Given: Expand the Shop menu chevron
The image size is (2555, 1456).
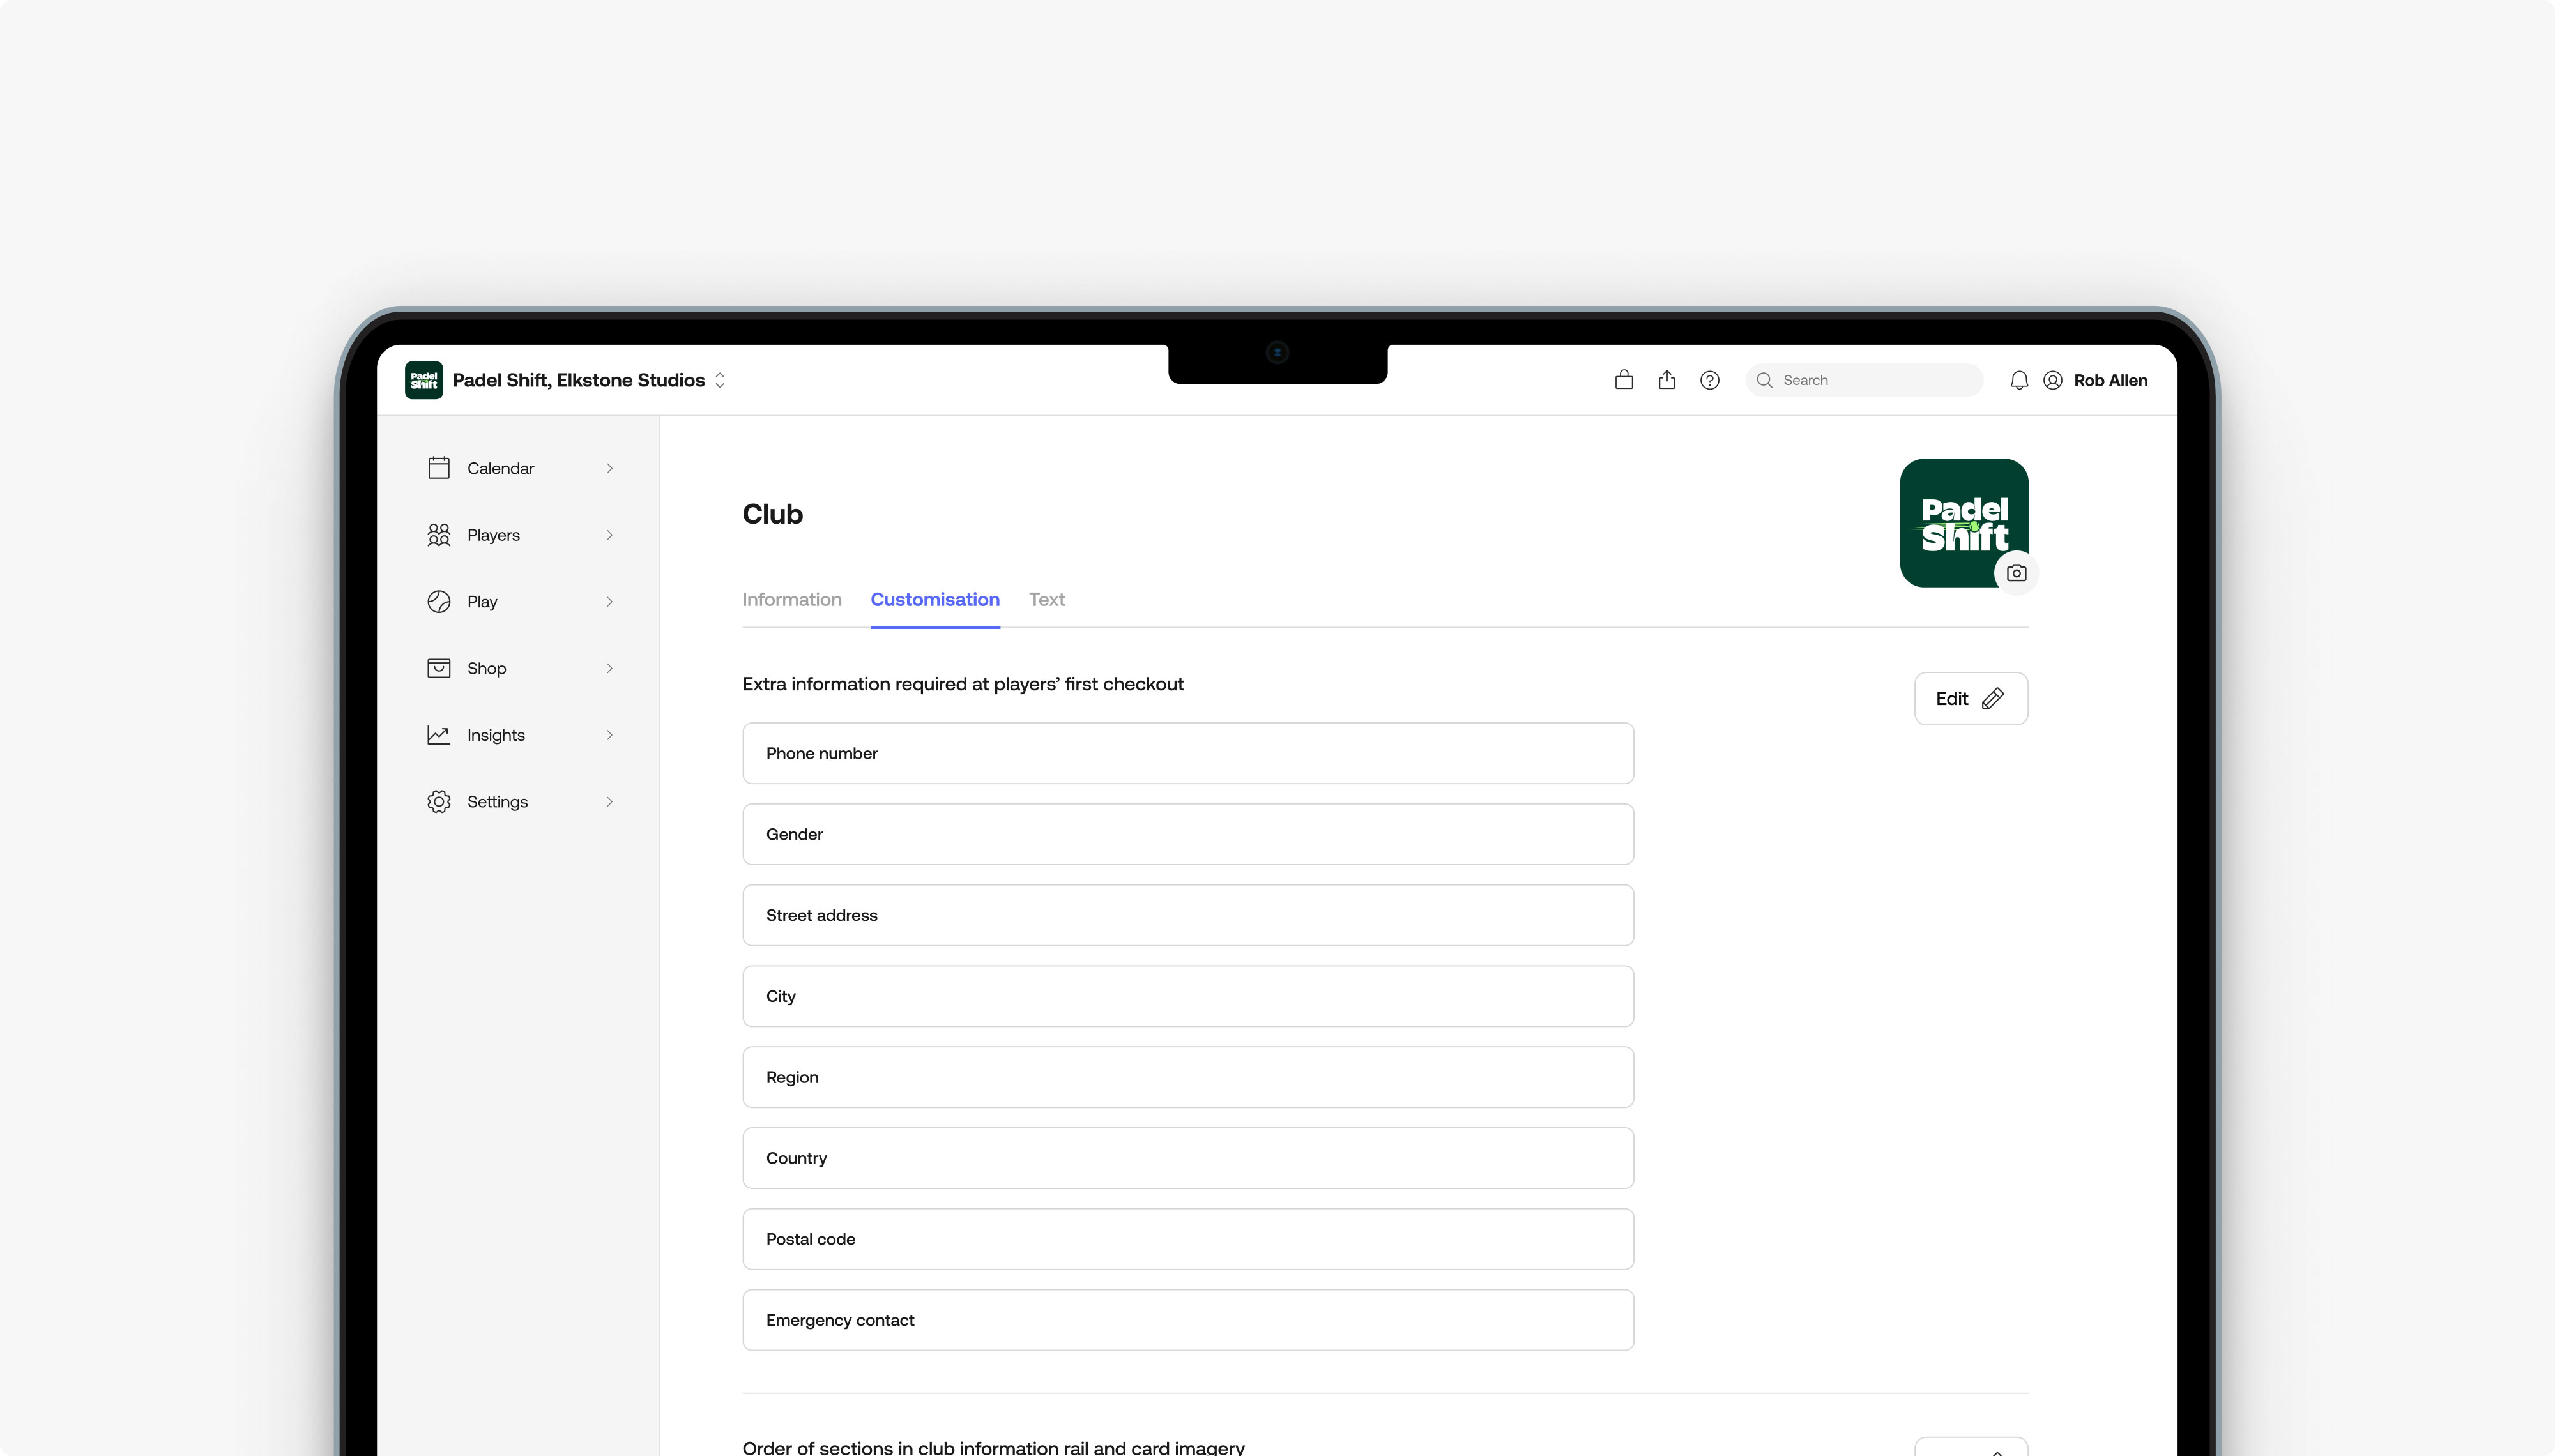Looking at the screenshot, I should [x=609, y=668].
